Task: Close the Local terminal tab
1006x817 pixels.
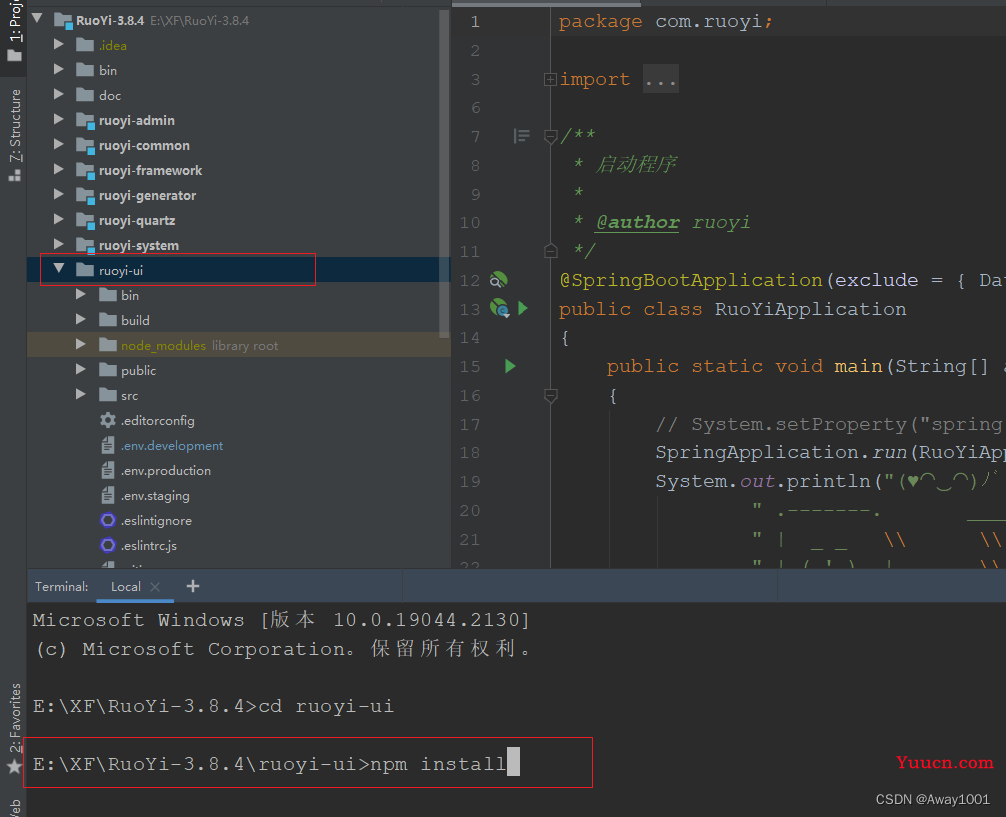Action: coord(155,587)
